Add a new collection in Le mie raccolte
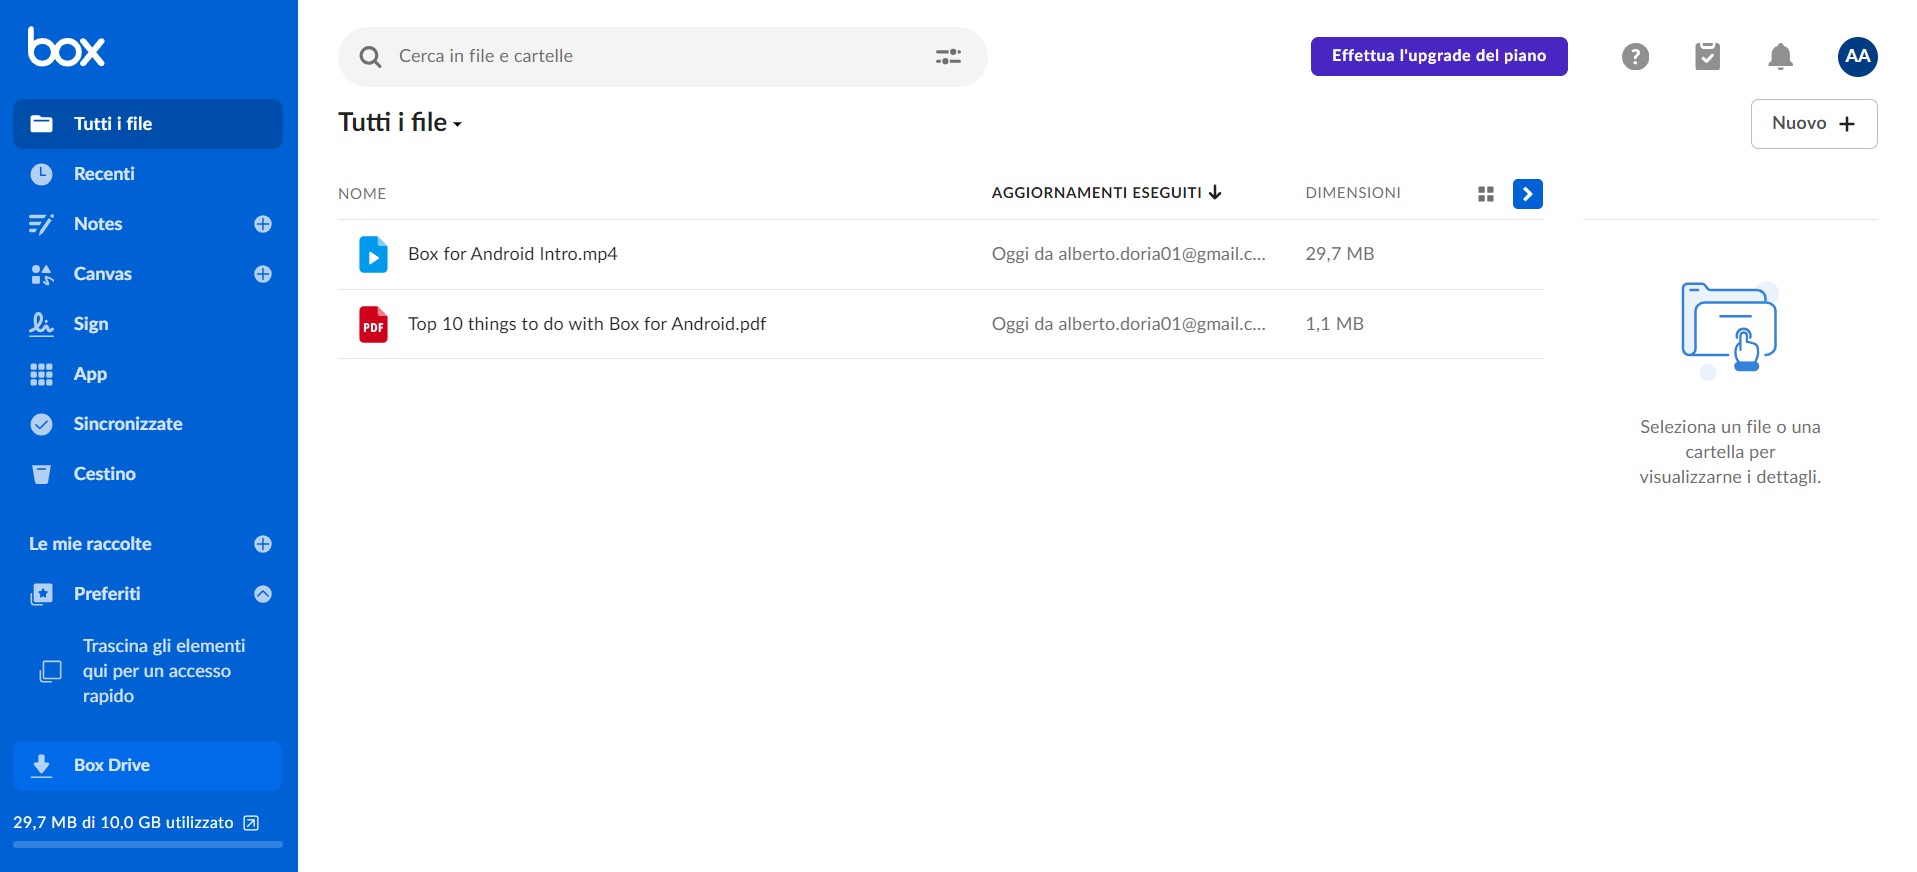The image size is (1917, 872). click(263, 544)
